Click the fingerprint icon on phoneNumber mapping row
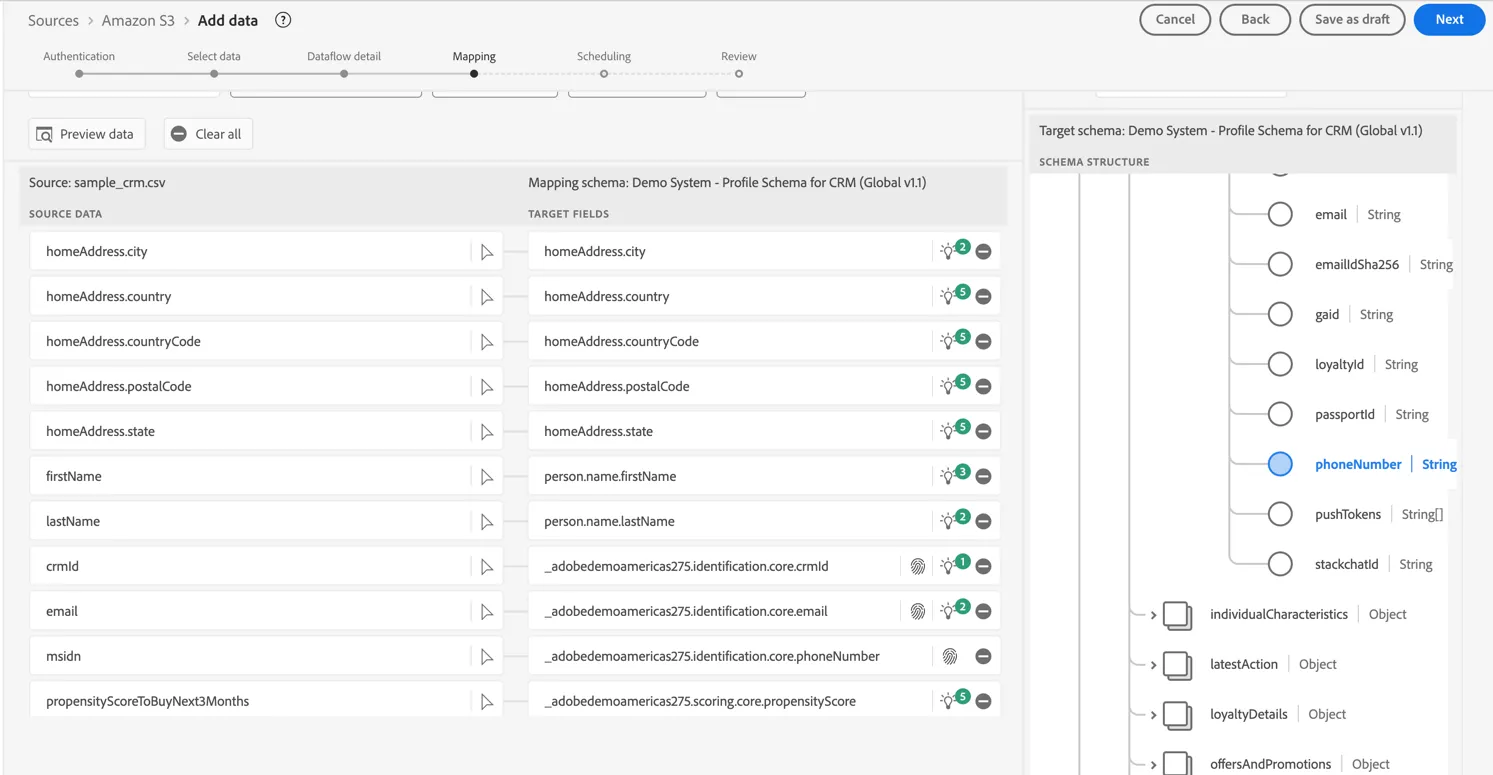 pyautogui.click(x=950, y=656)
